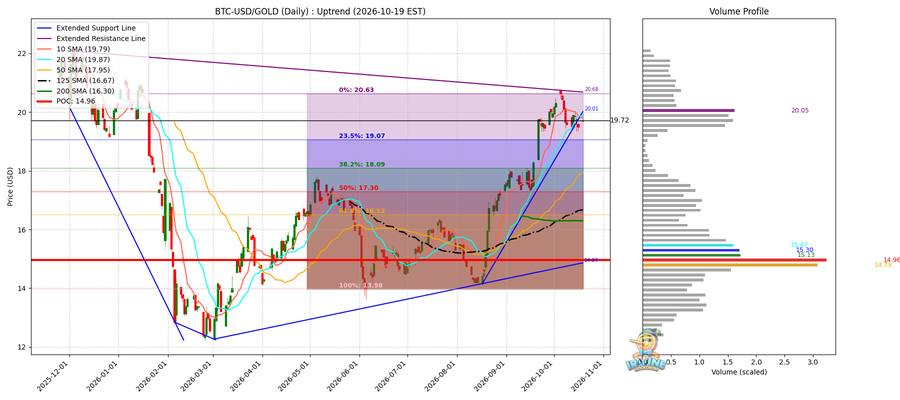The image size is (900, 400).
Task: Click the '100%: 13.98' Fibonacci label
Action: [x=360, y=285]
